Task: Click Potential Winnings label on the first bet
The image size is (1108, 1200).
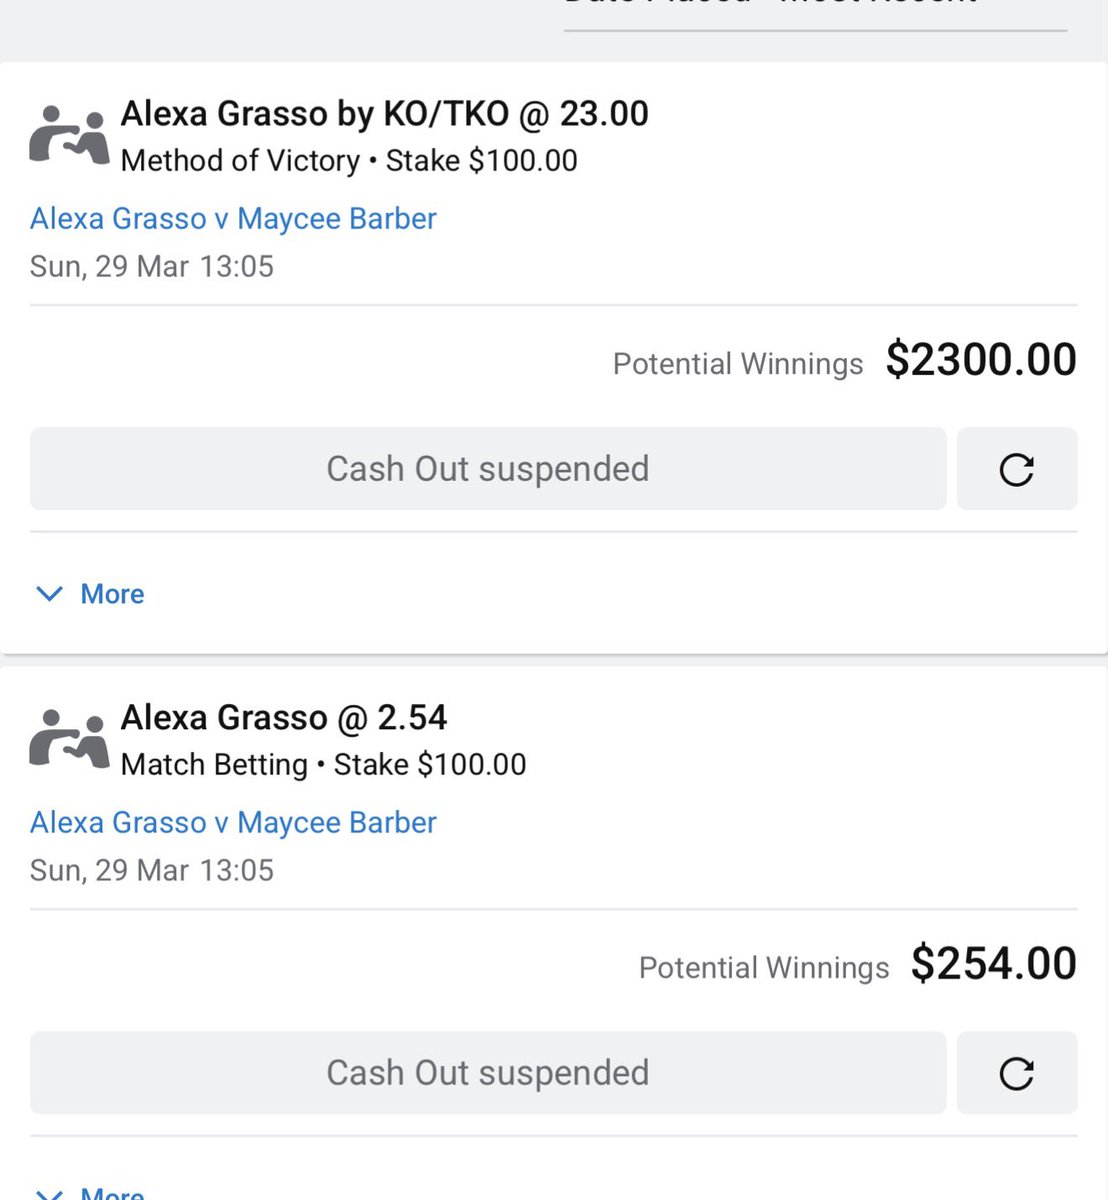Action: click(737, 364)
